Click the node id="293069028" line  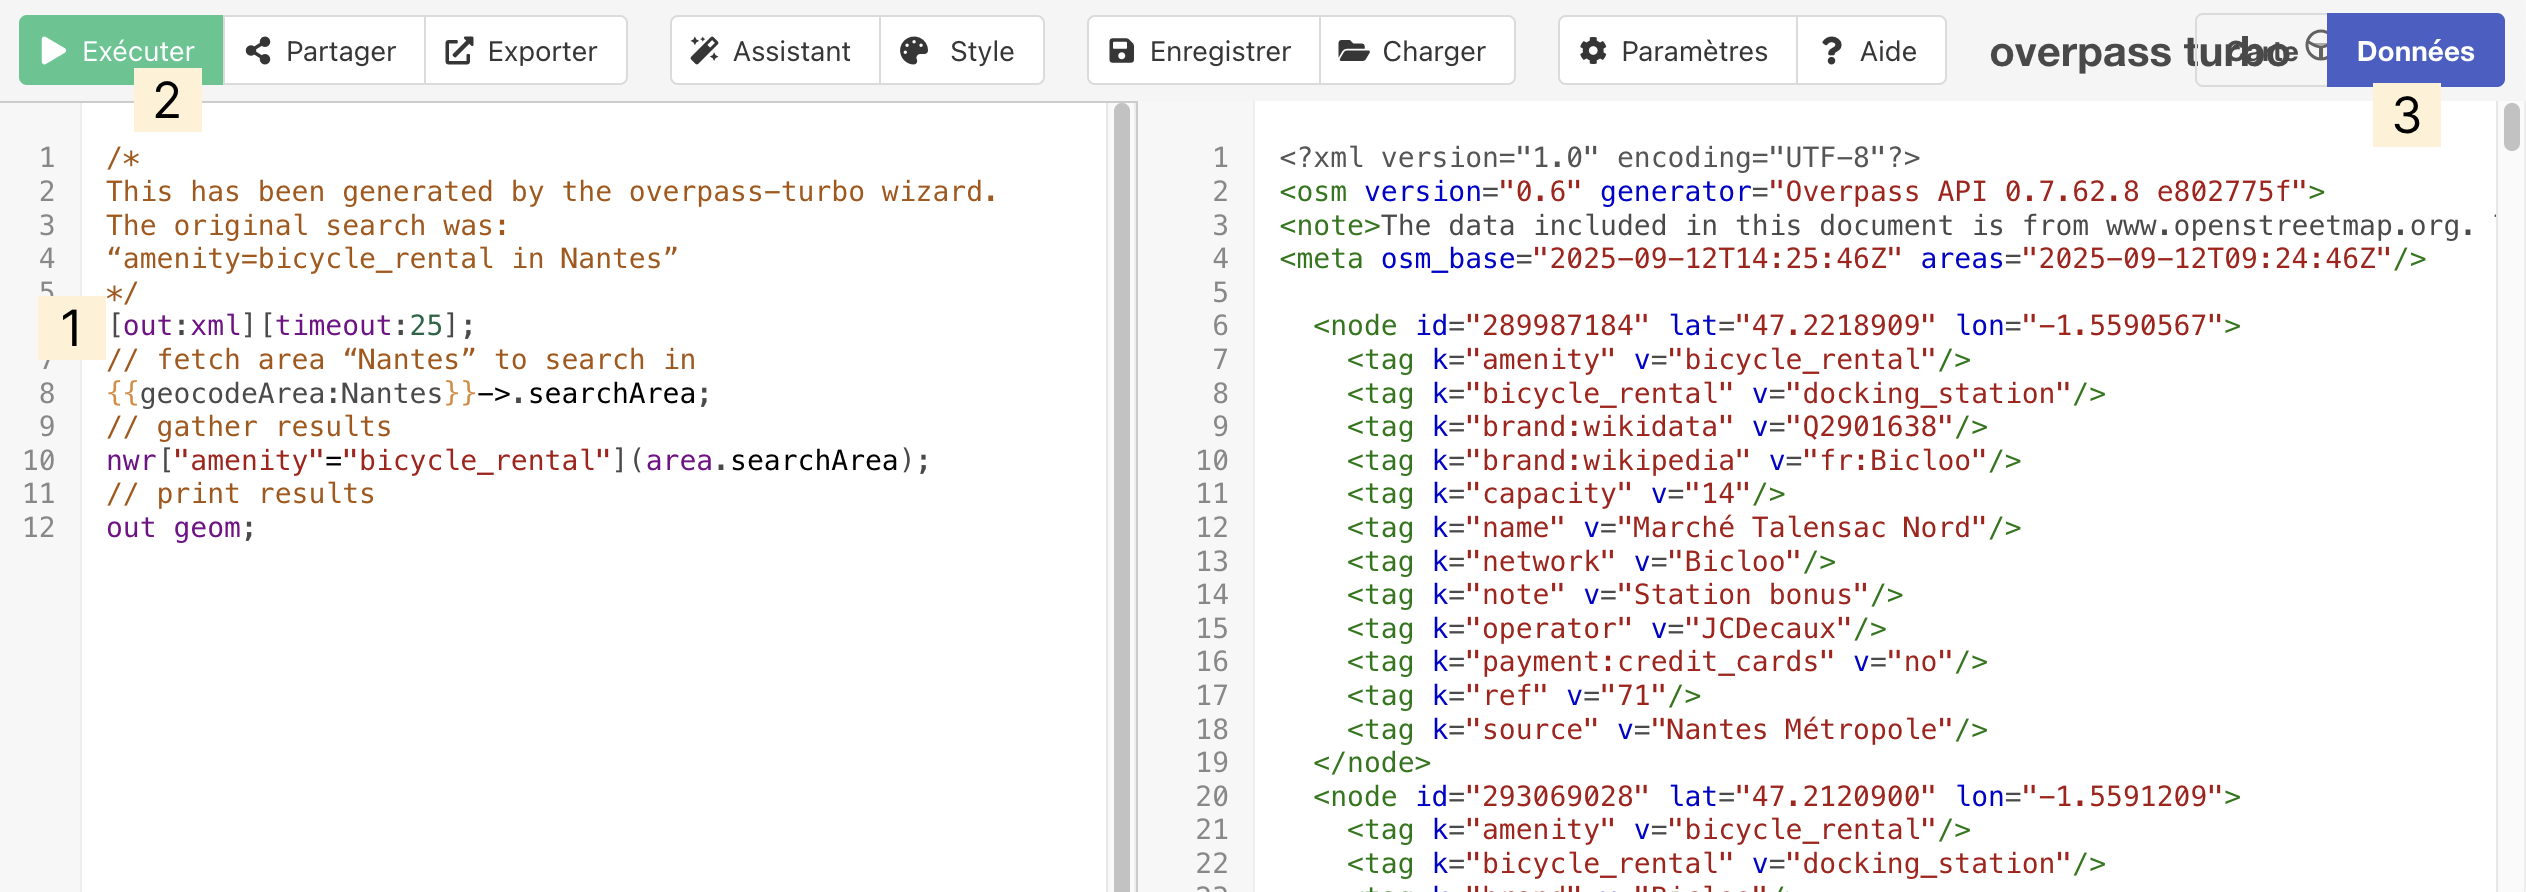1777,796
